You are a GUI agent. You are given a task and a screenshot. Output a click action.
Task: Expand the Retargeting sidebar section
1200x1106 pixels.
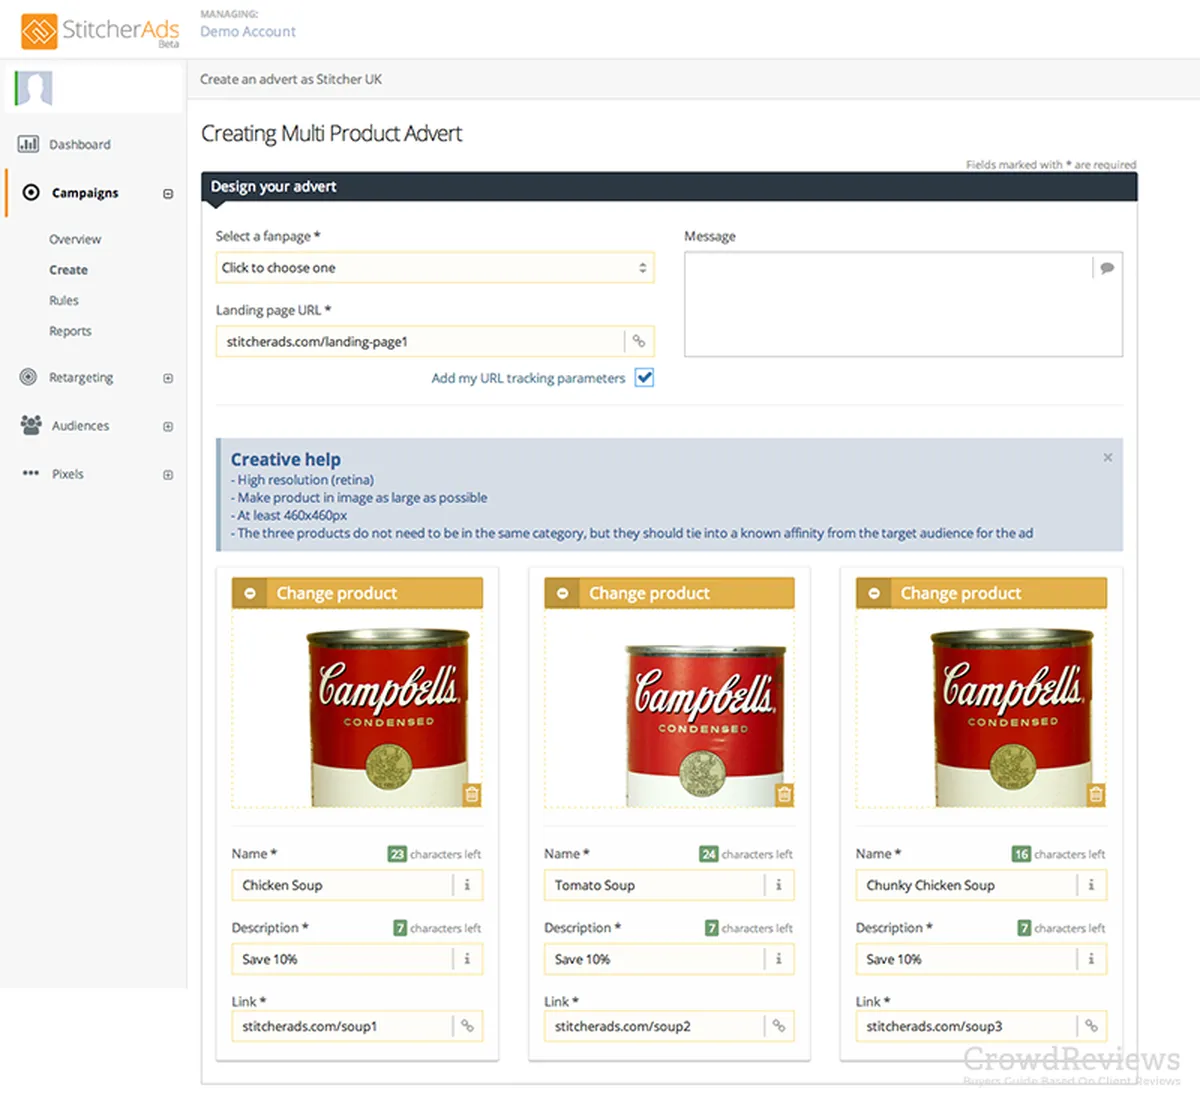168,378
